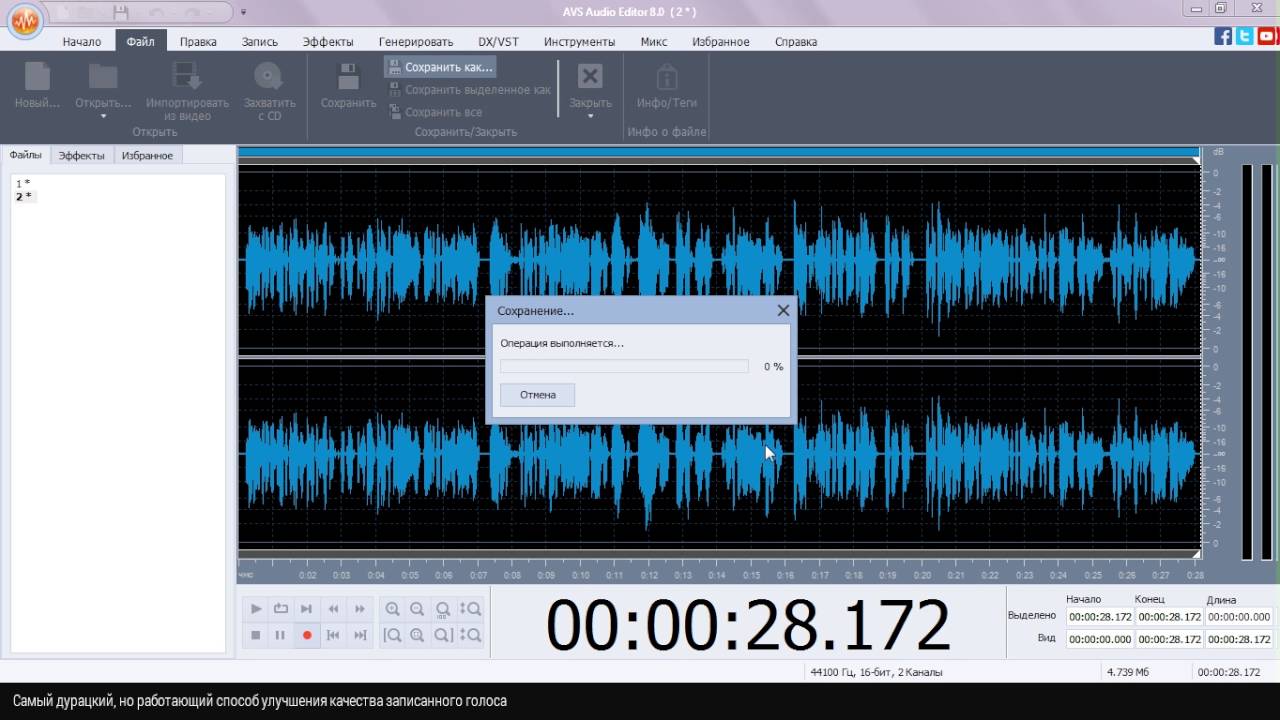The width and height of the screenshot is (1280, 720).
Task: Click the play-to-end icon
Action: [307, 608]
